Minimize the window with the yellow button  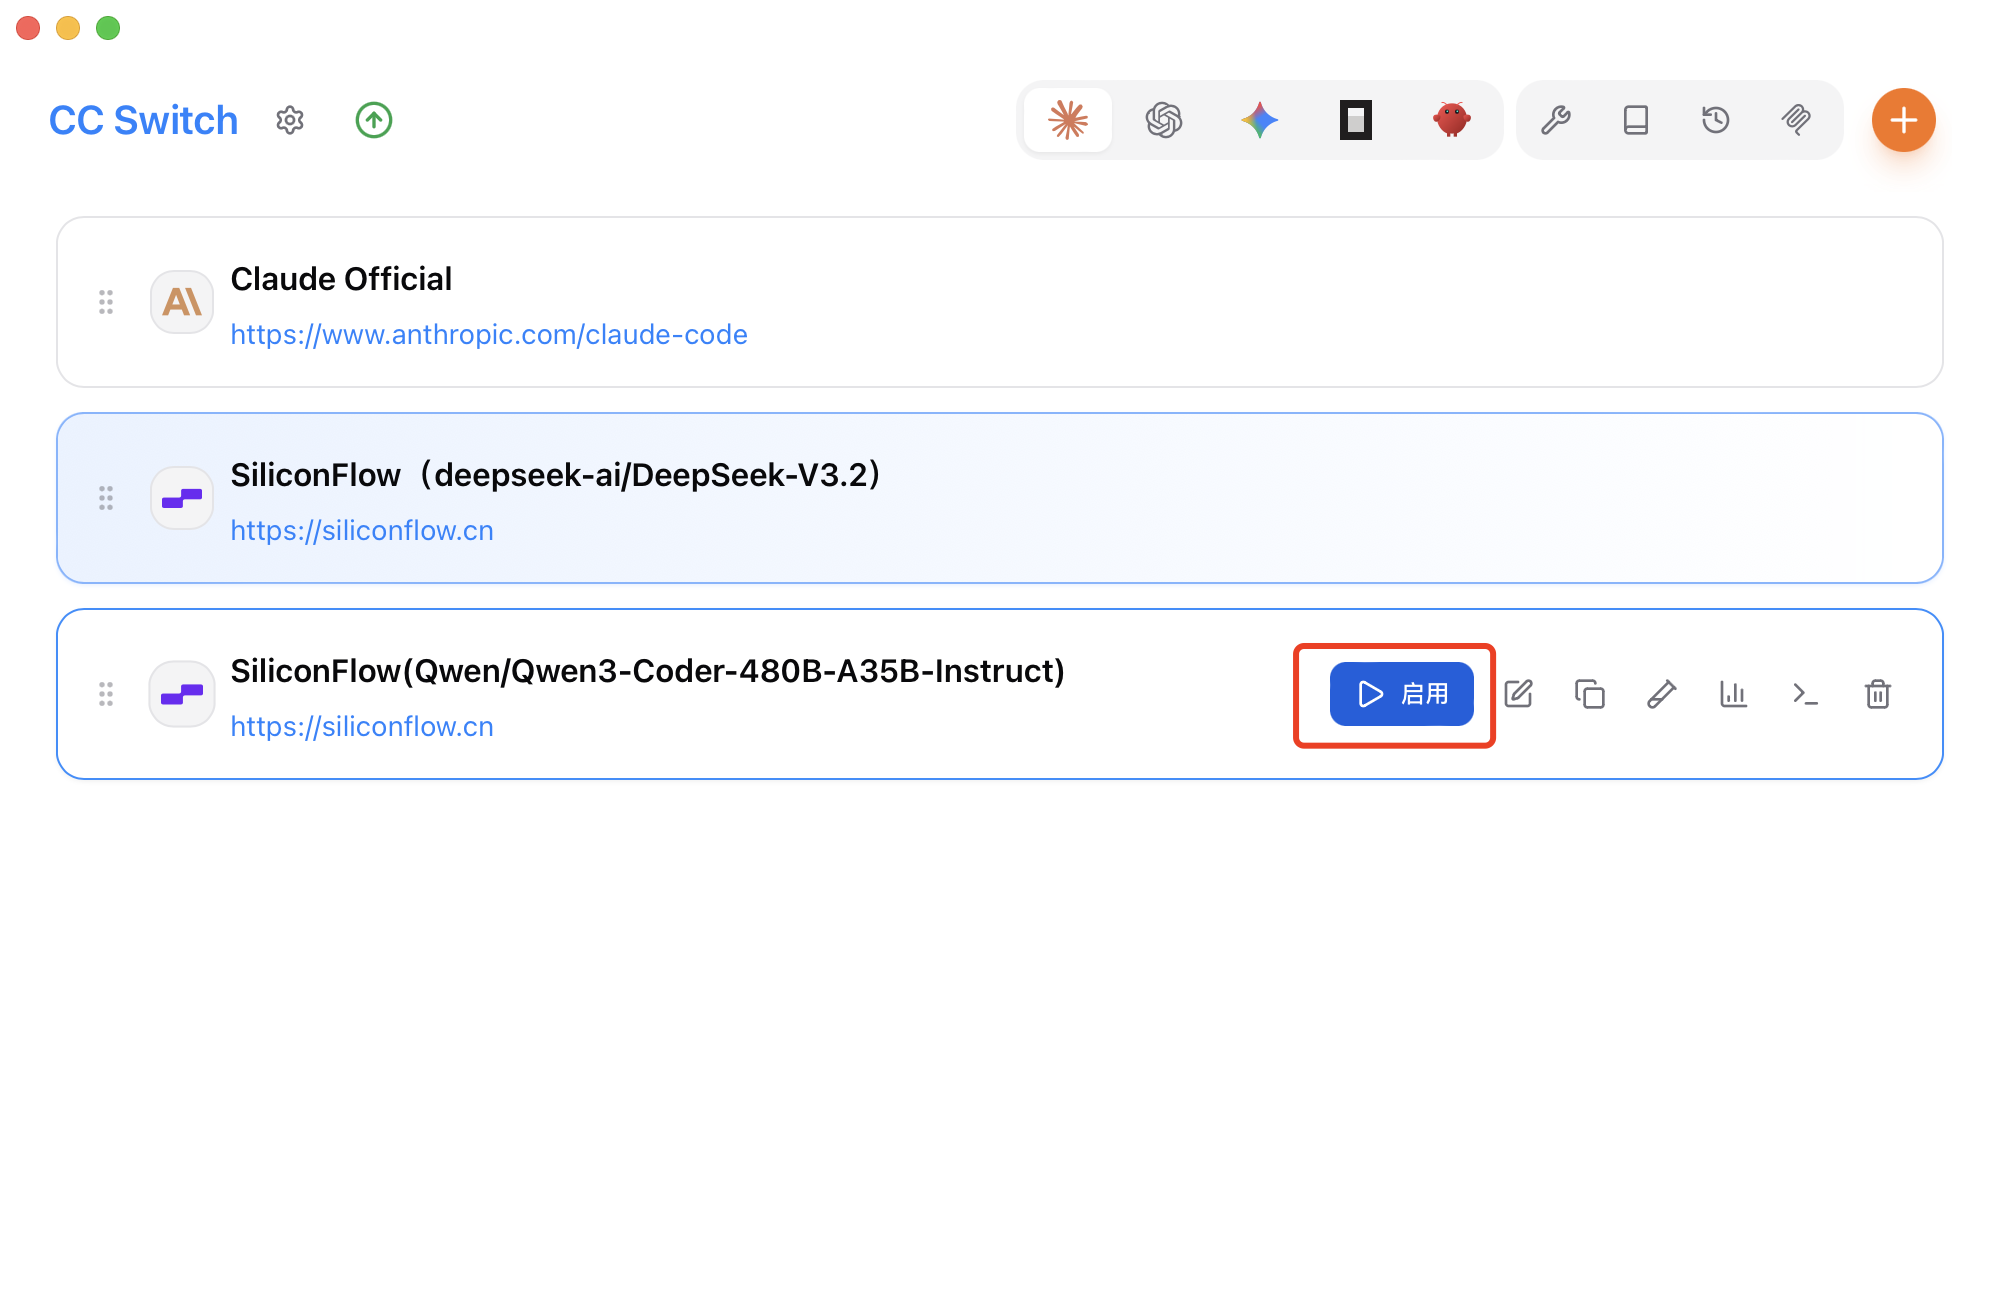68,28
